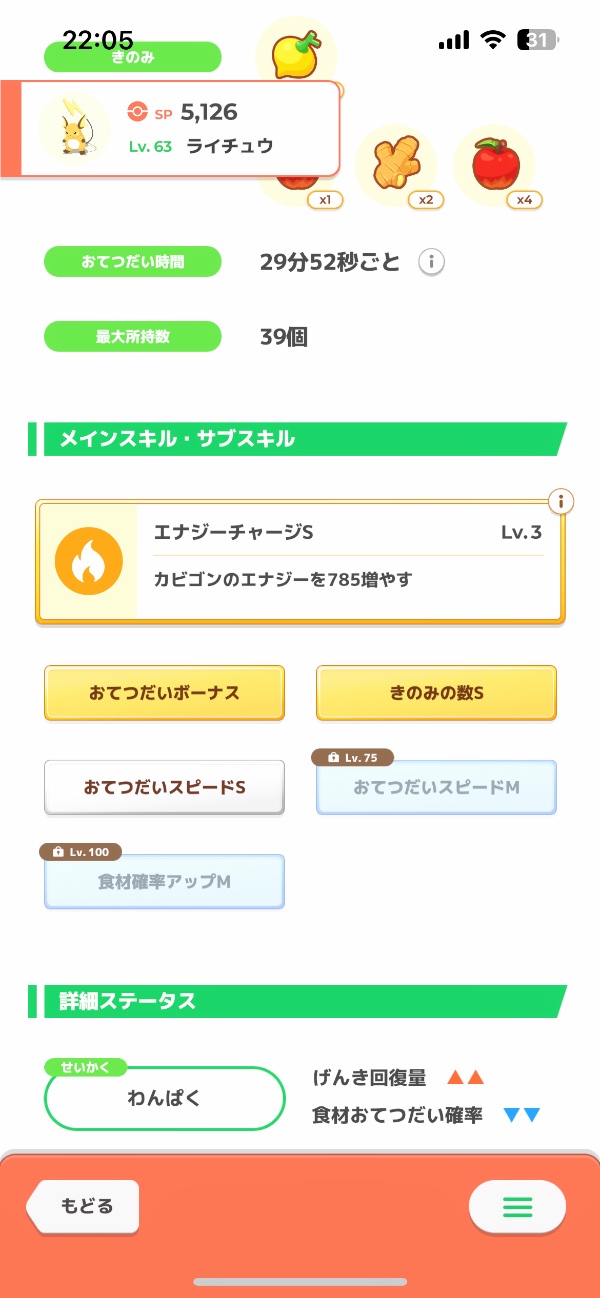Tap locked おてつだいスピードM skill
The image size is (600, 1298).
tap(436, 788)
